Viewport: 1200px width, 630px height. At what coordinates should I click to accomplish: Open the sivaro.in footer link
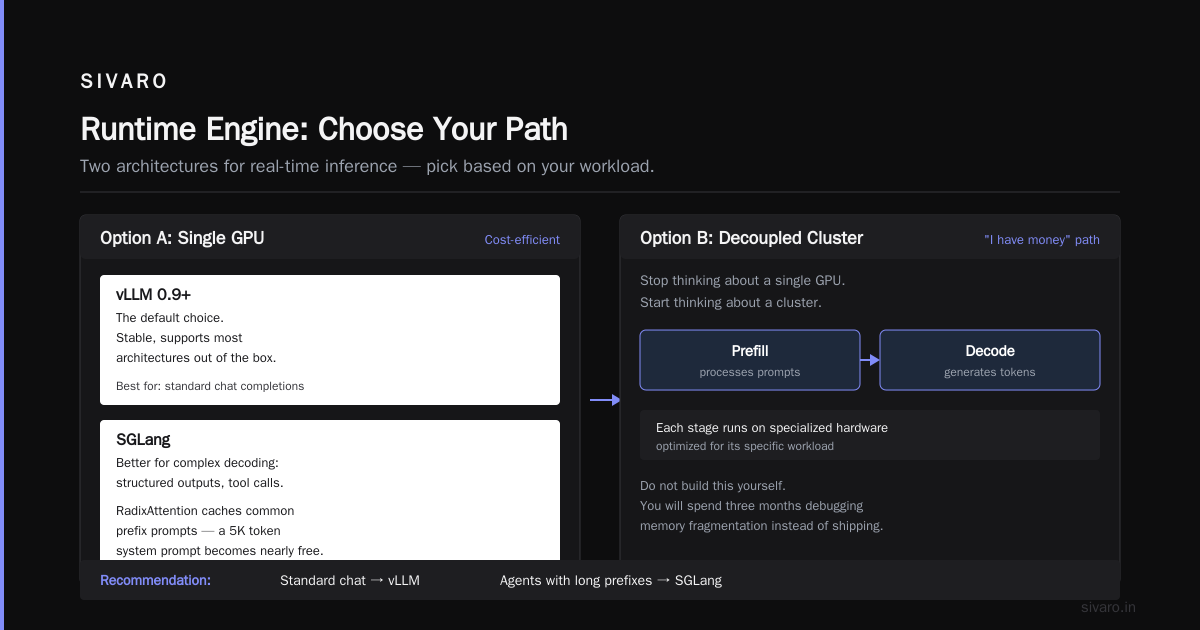(1108, 607)
